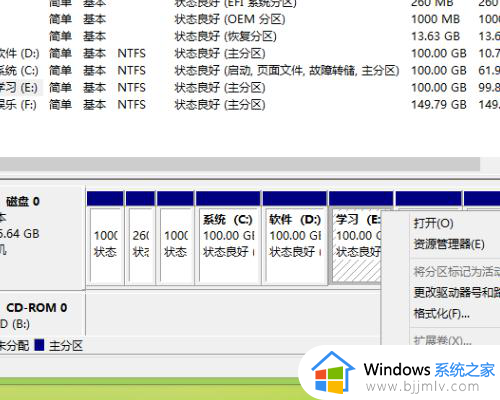Select the 娱乐 (F:) volume row

point(250,105)
